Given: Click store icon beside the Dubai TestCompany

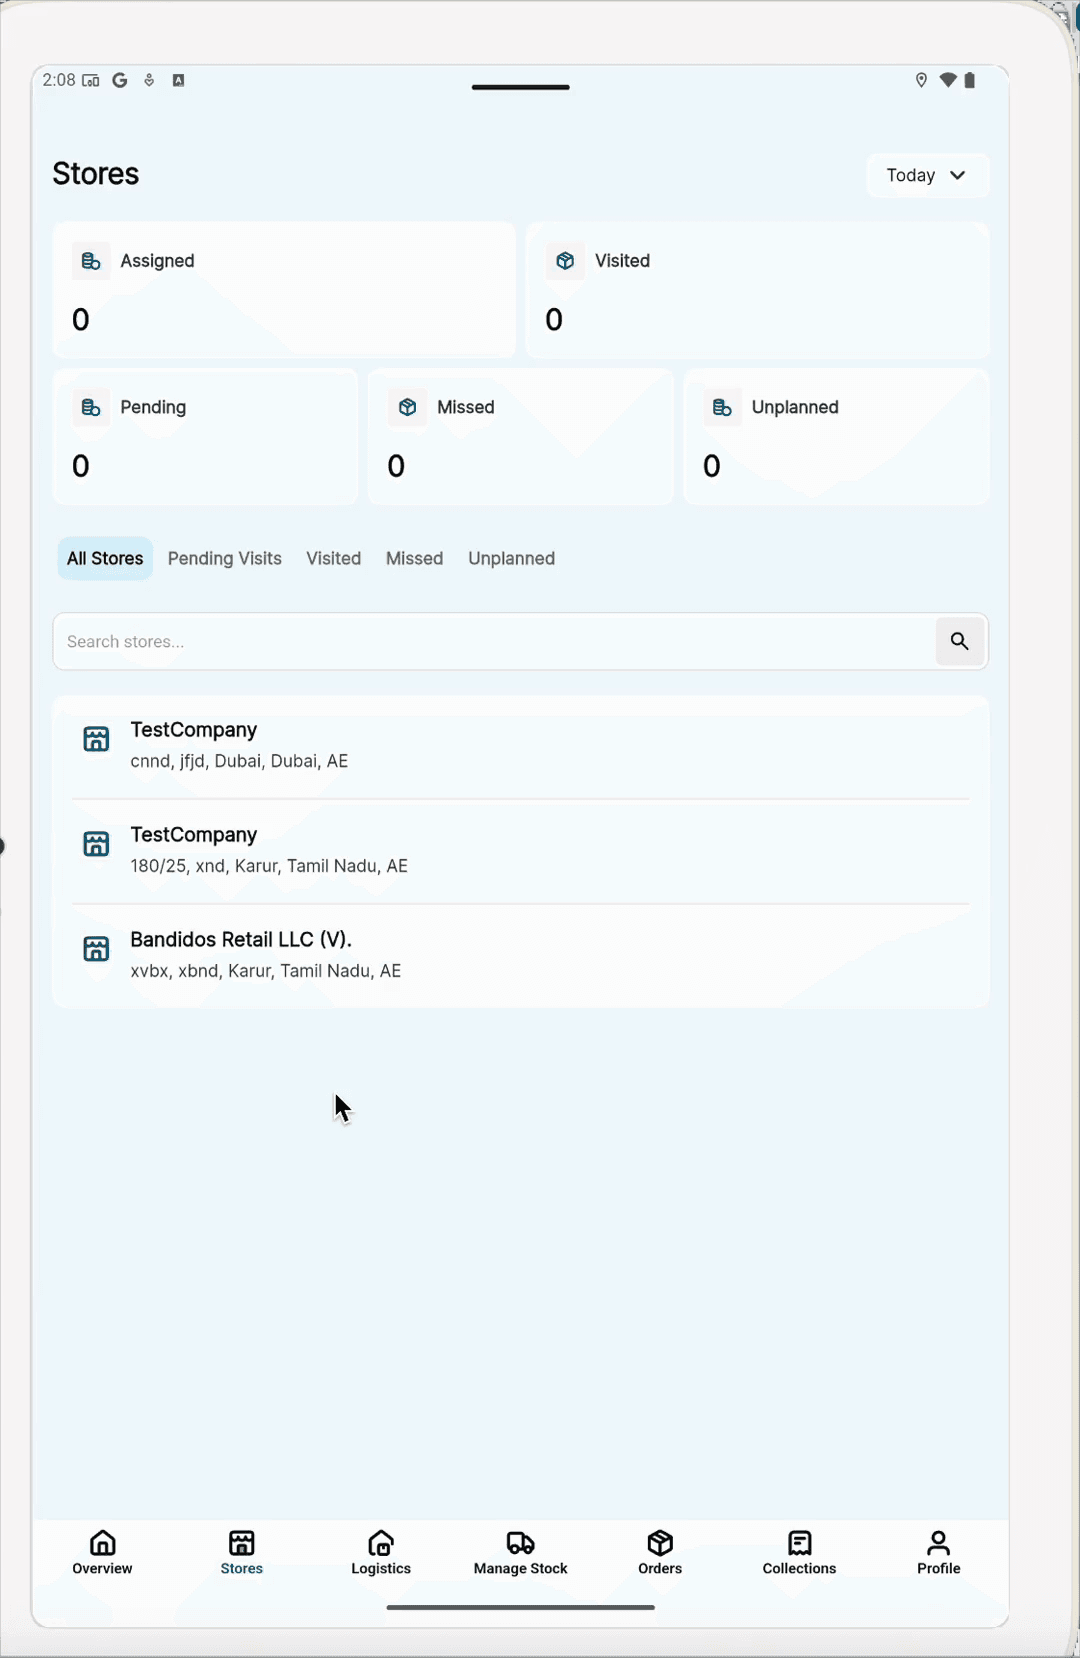Looking at the screenshot, I should (x=96, y=739).
